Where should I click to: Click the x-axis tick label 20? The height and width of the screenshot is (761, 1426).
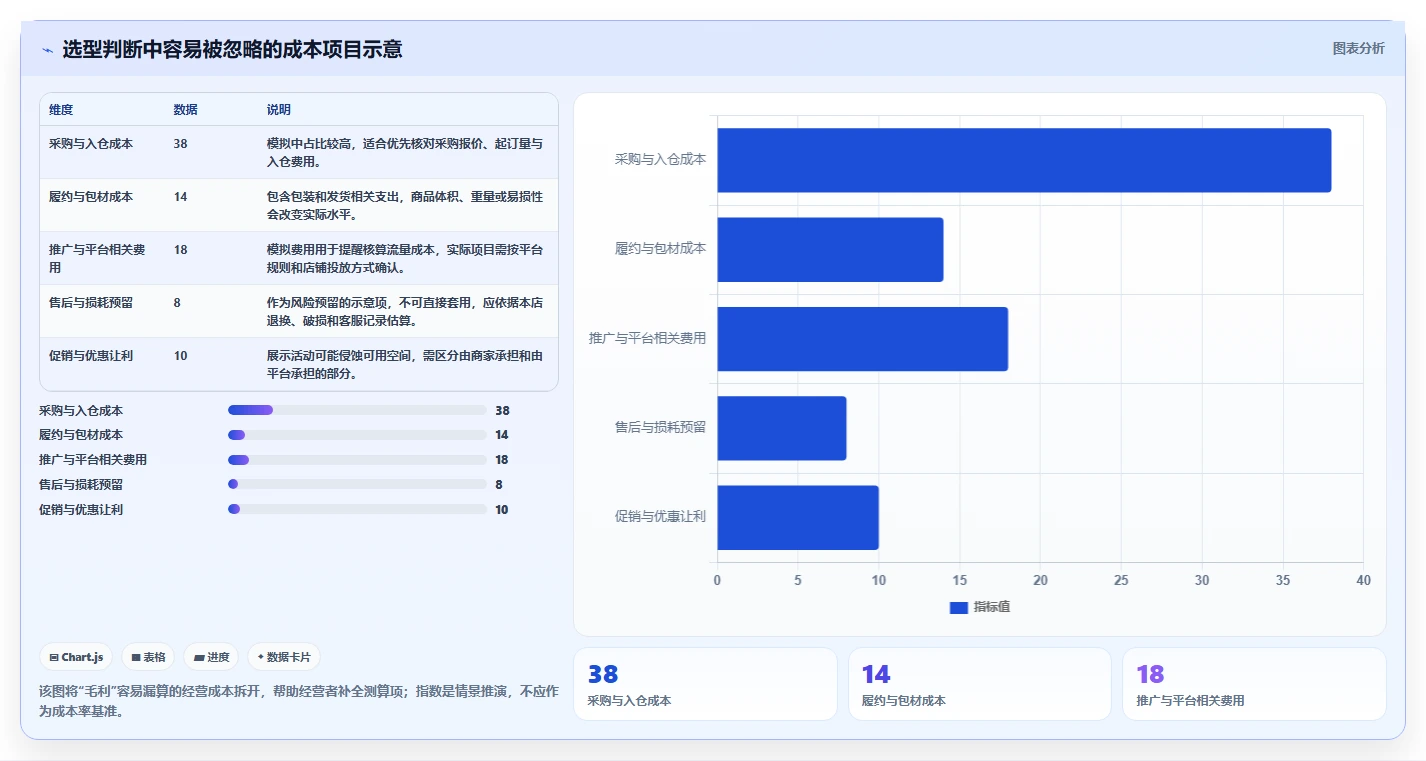click(x=1040, y=580)
